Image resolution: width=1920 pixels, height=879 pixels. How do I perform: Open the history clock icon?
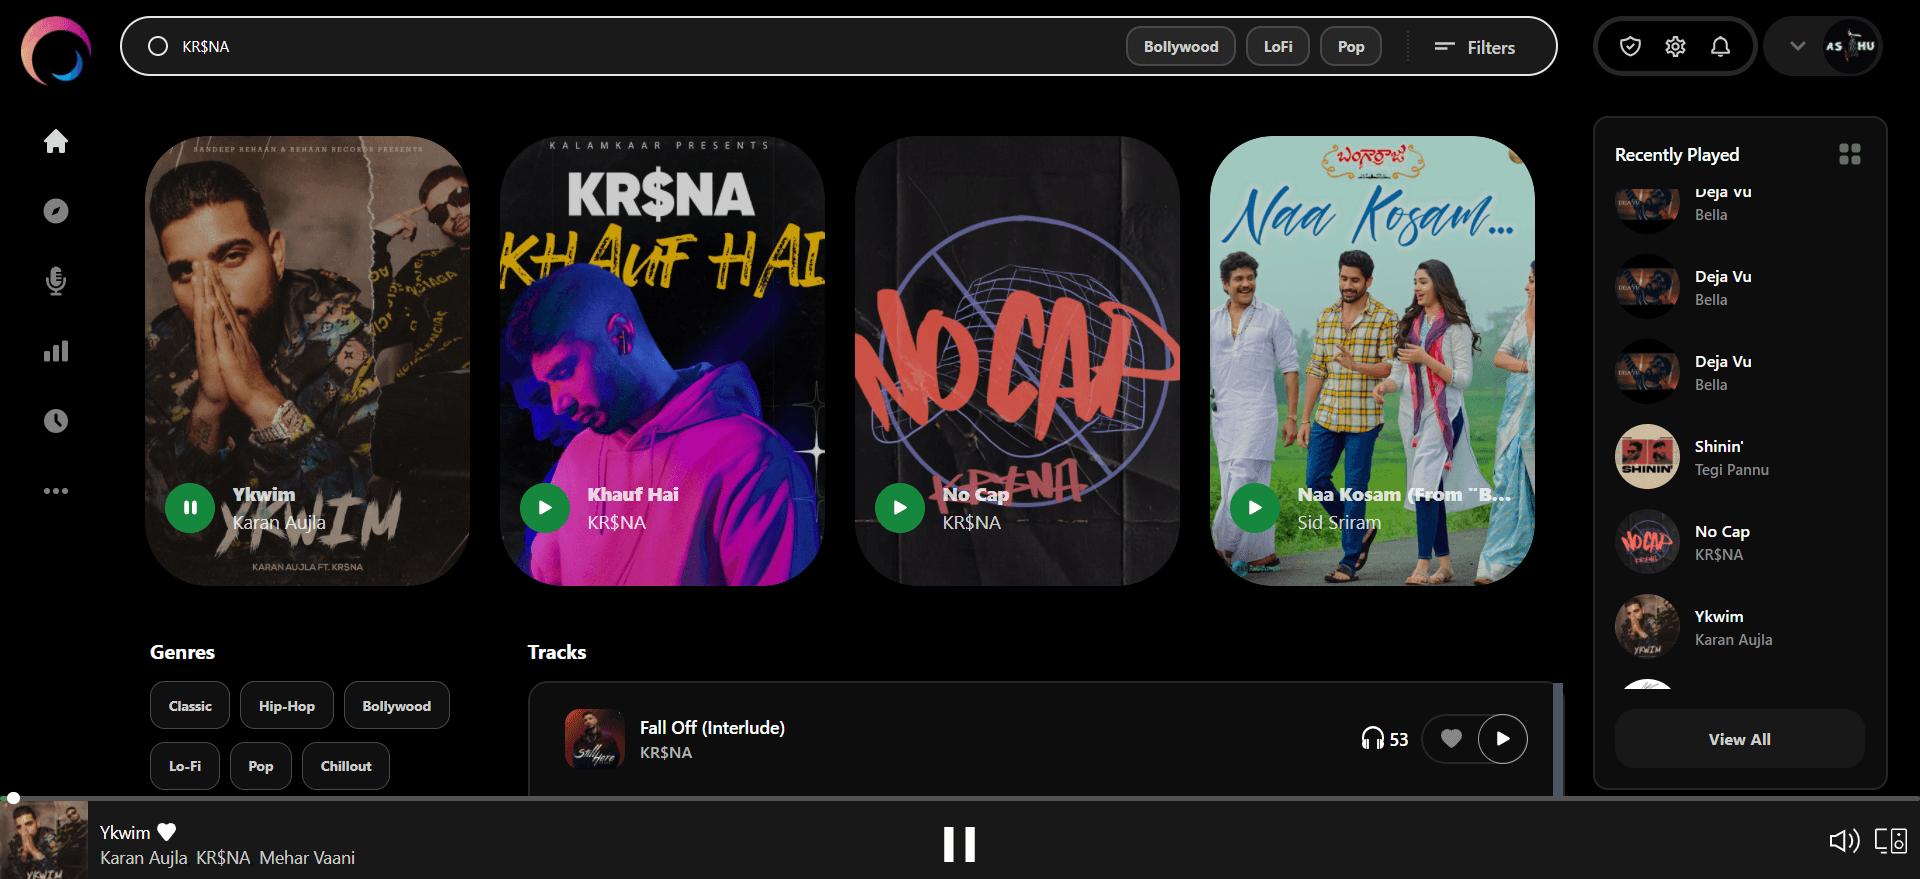pyautogui.click(x=56, y=421)
